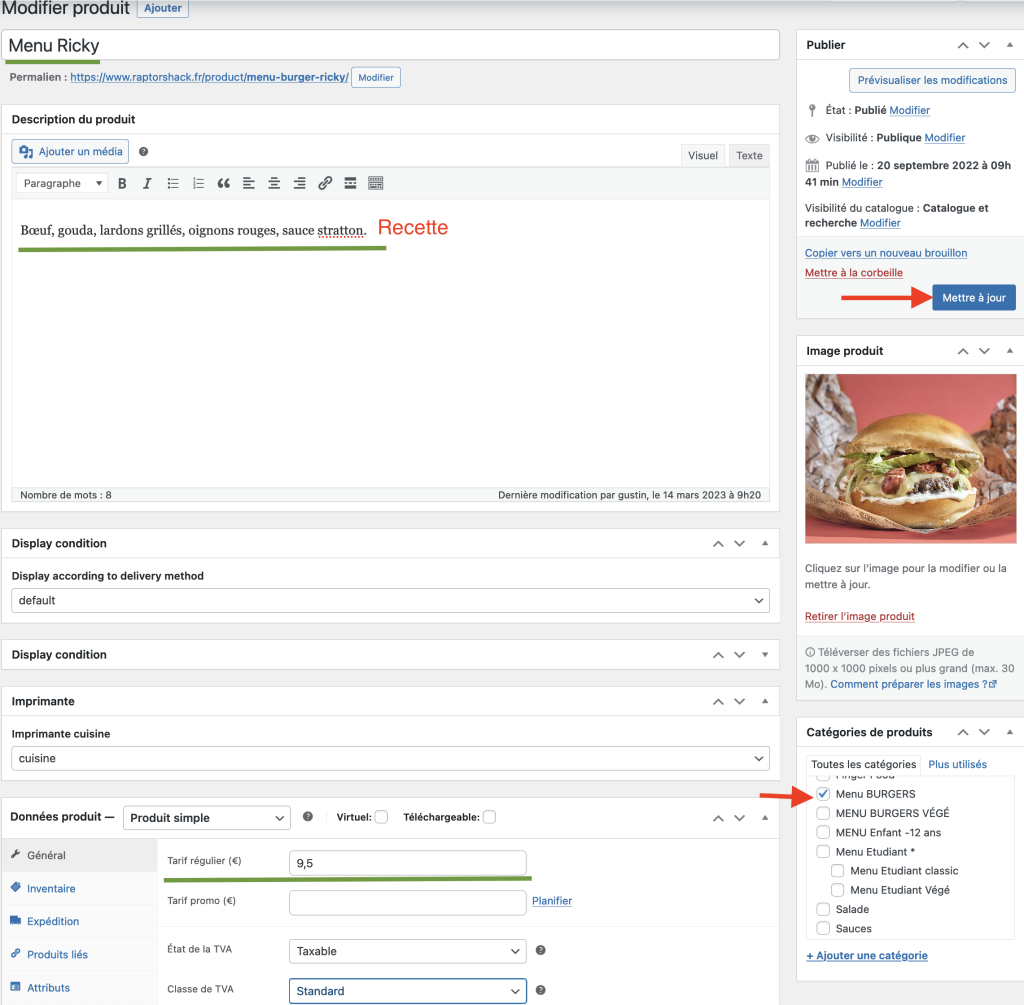Toggle the editor's extended toolbar icon

pos(376,183)
